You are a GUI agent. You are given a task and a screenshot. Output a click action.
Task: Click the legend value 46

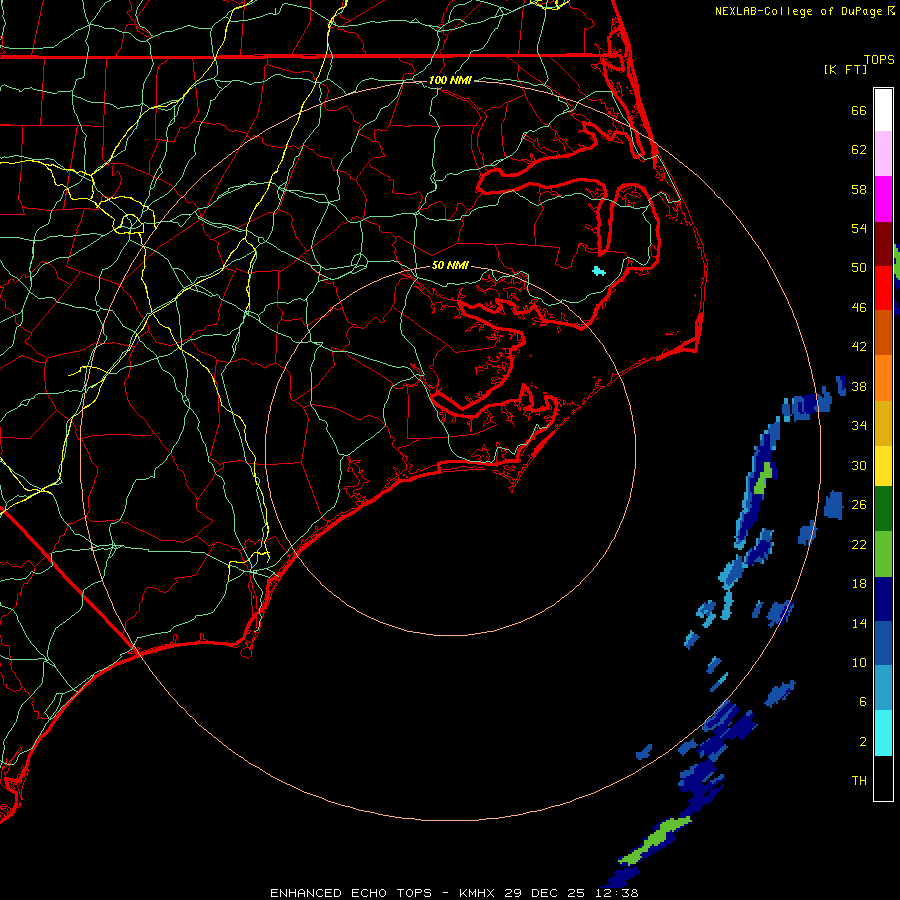coord(859,308)
